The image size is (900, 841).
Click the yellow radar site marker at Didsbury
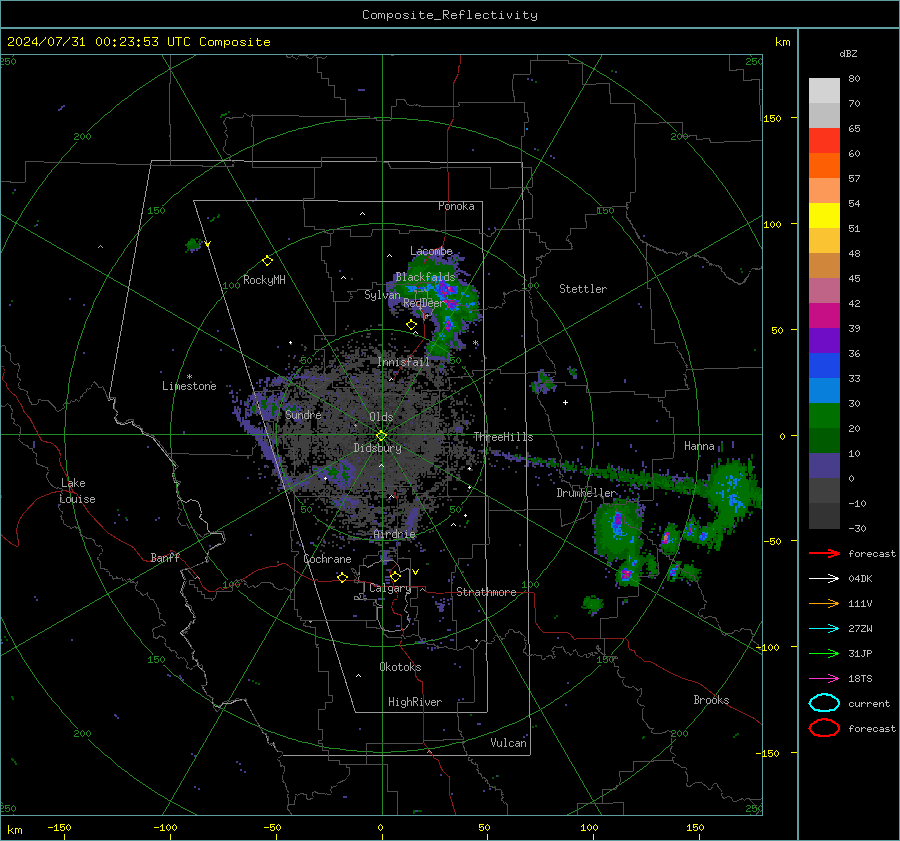click(382, 436)
